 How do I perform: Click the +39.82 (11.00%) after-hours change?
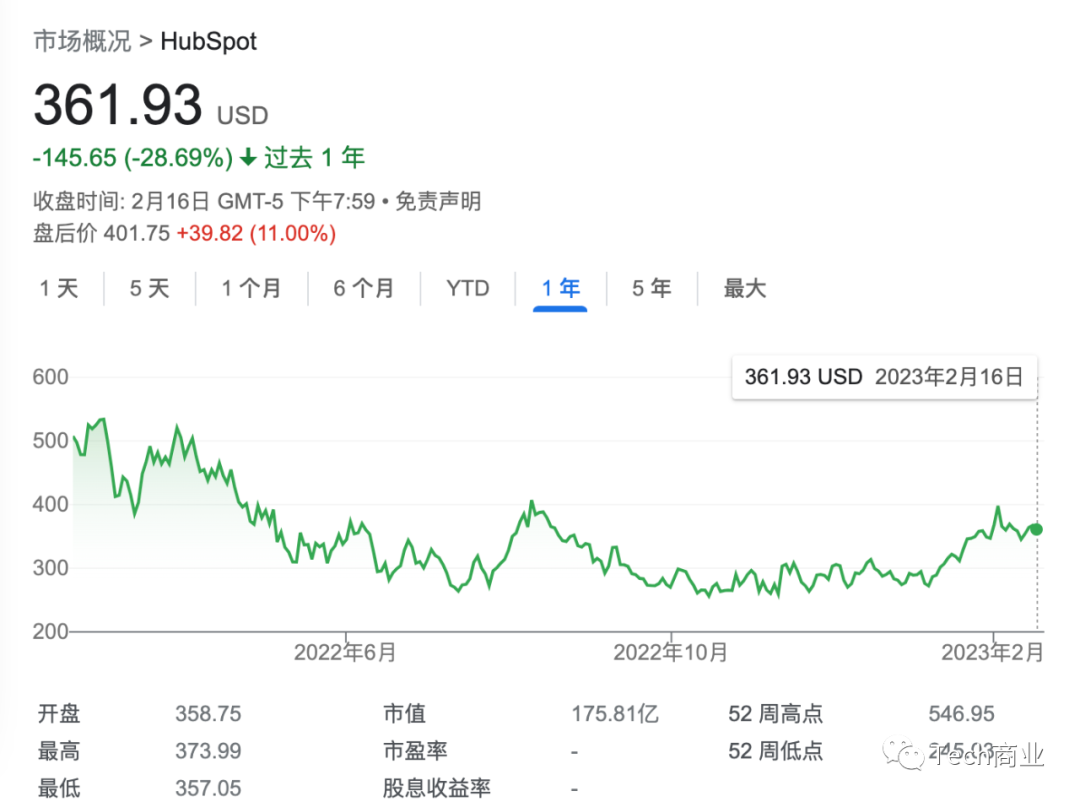tap(256, 233)
